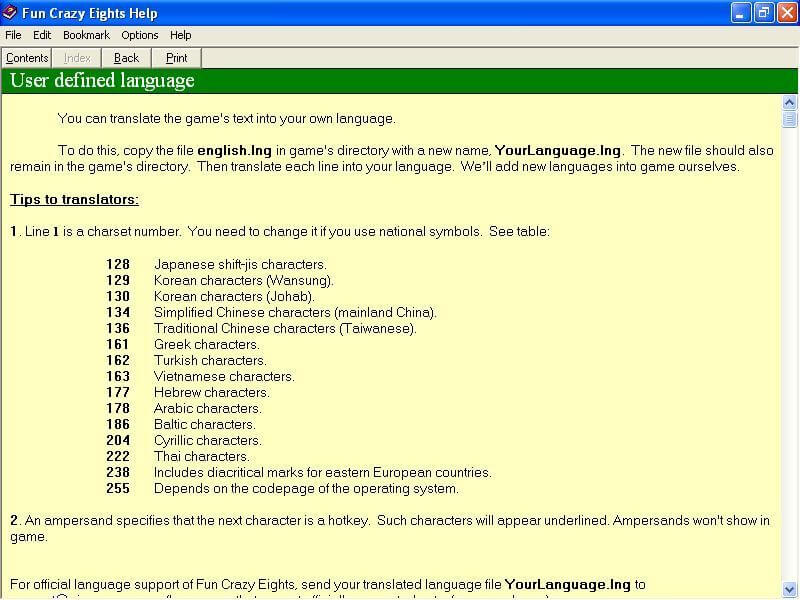Screen dimensions: 800x600
Task: Click the sentence 'Line 1 is a charset number.'
Action: tap(103, 232)
